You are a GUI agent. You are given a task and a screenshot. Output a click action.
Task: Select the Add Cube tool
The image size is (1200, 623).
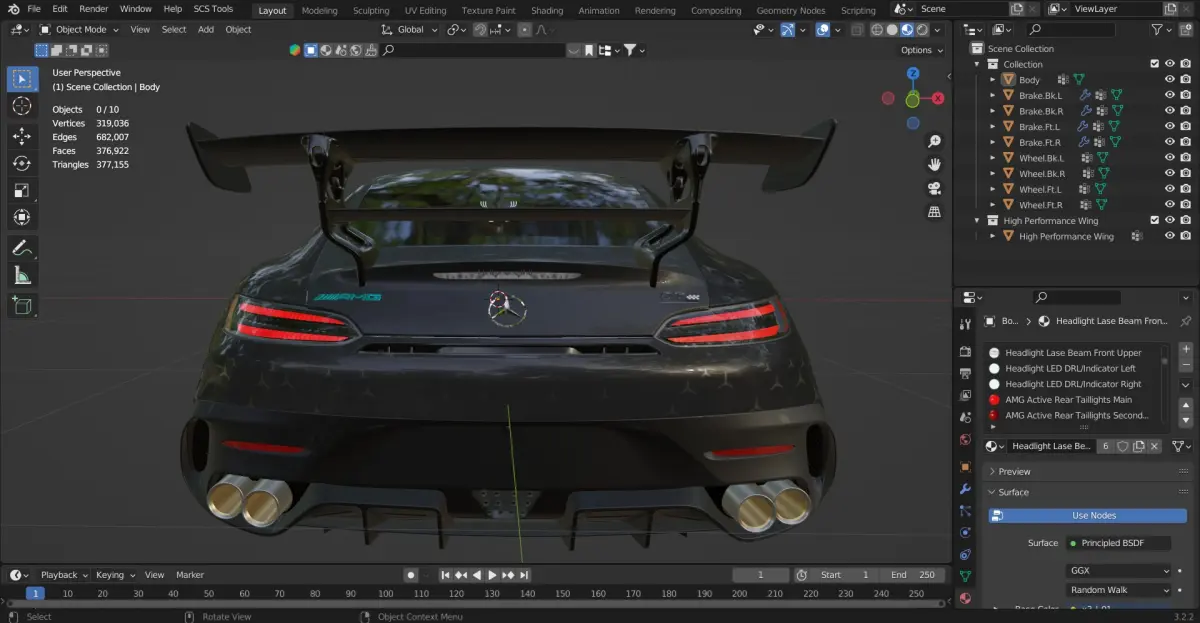point(22,305)
